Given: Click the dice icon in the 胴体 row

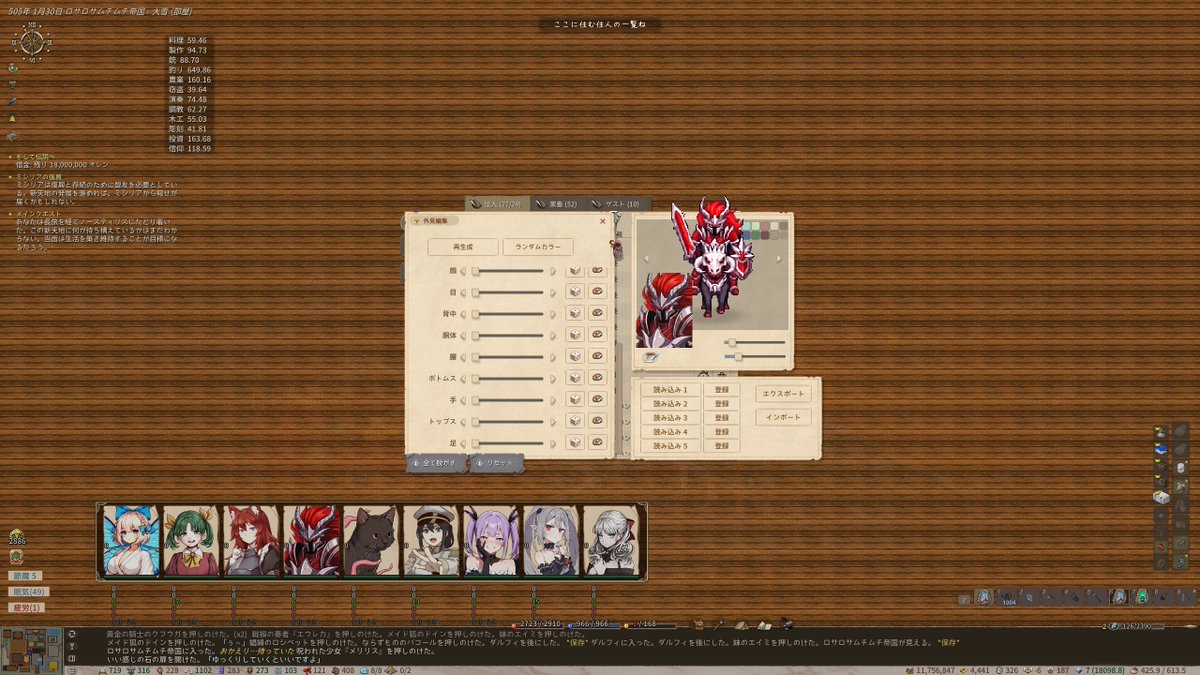Looking at the screenshot, I should pos(575,335).
